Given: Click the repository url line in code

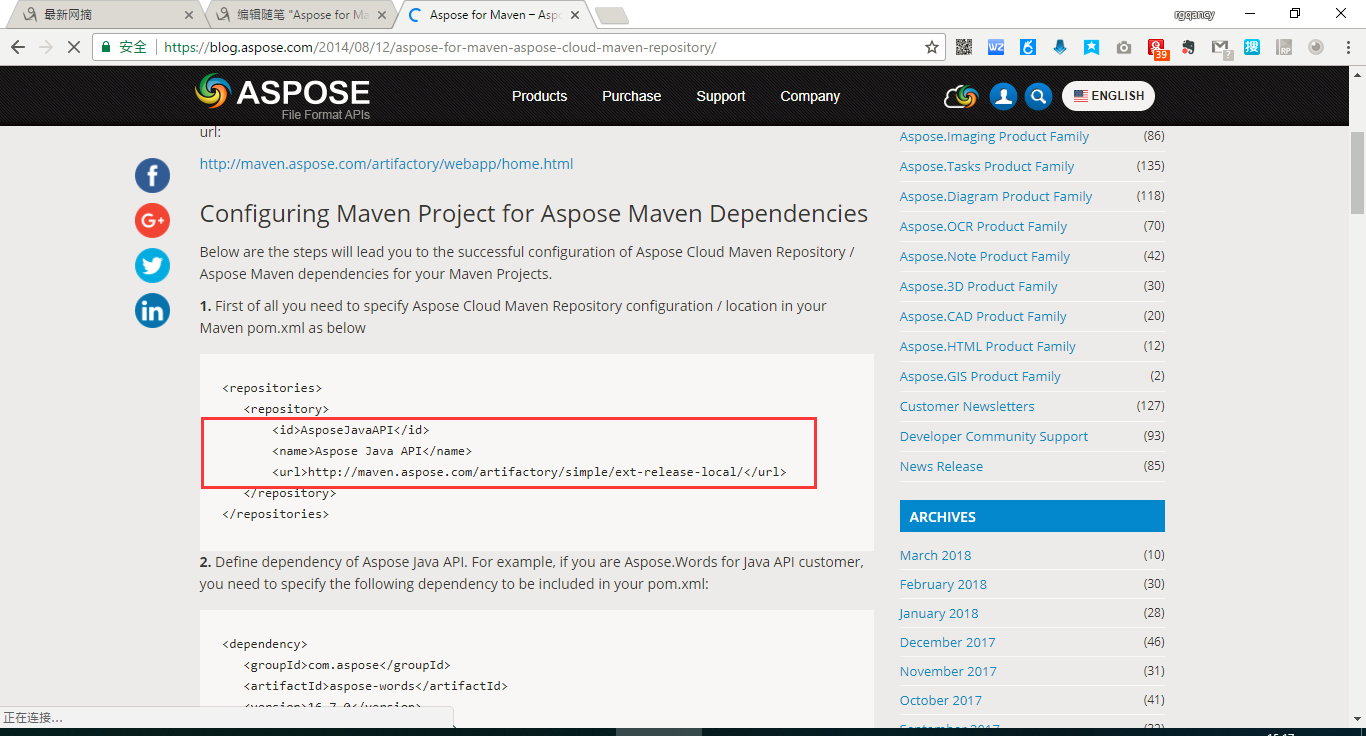Looking at the screenshot, I should coord(529,472).
